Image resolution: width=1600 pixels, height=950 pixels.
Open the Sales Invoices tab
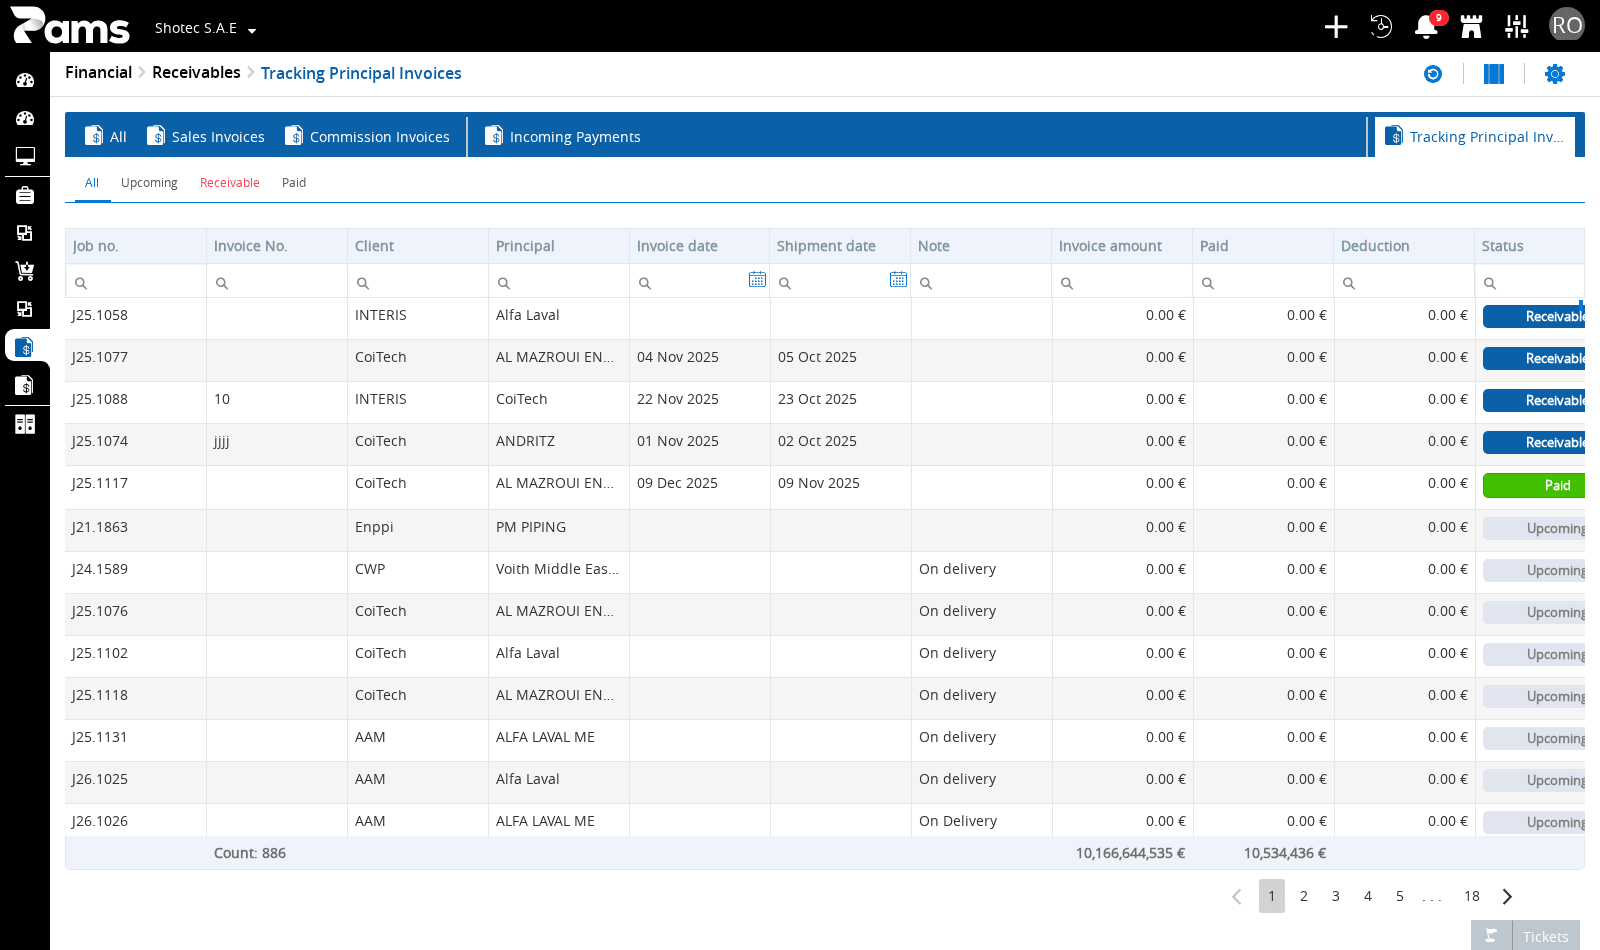[206, 136]
